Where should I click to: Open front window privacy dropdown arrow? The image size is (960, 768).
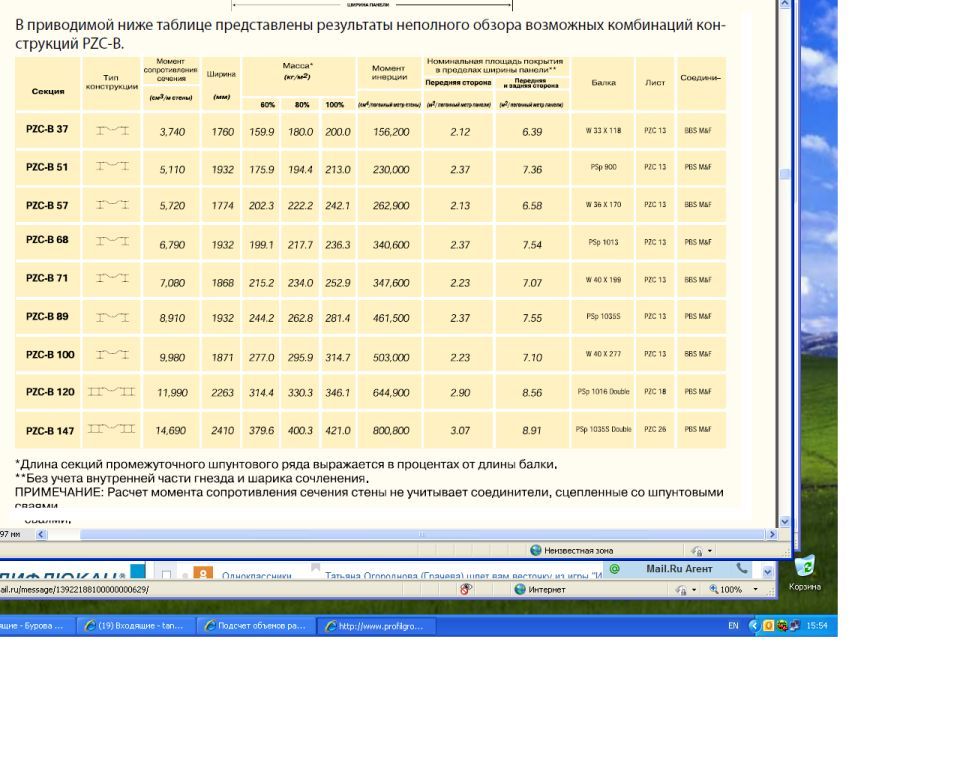[x=710, y=551]
